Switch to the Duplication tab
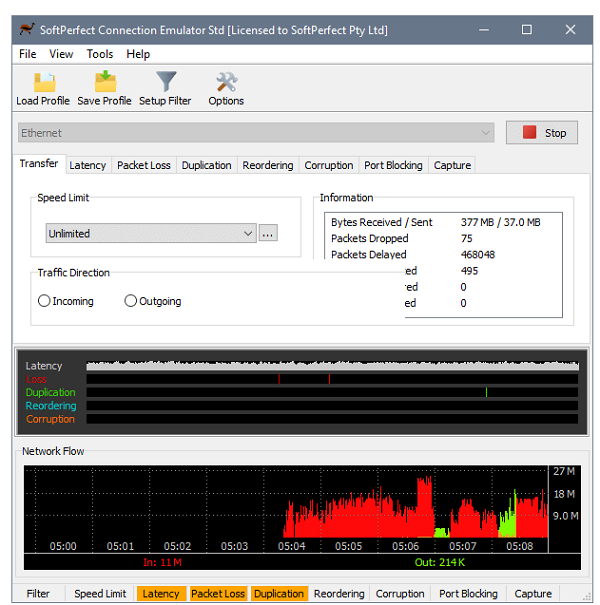 coord(206,165)
